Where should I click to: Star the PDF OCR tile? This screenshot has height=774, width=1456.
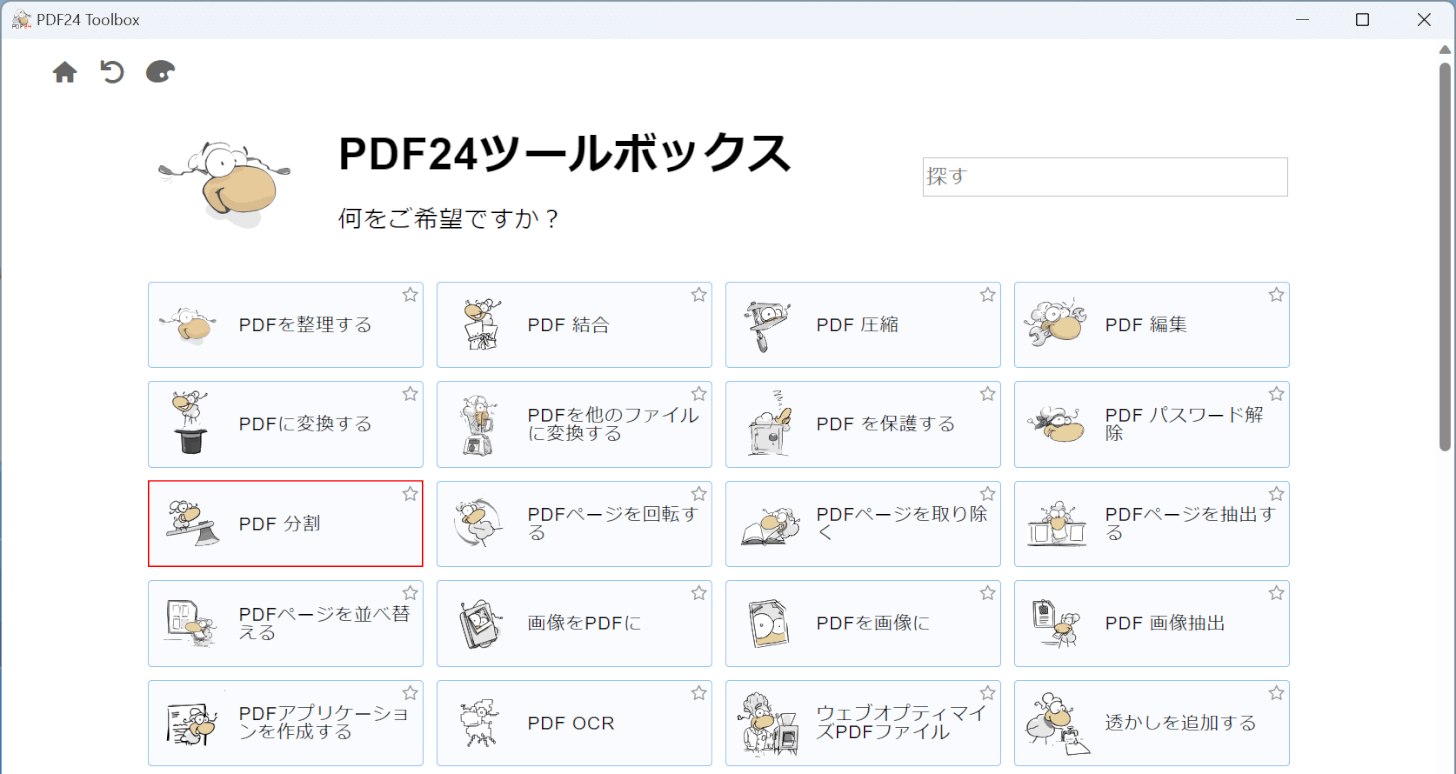pyautogui.click(x=699, y=693)
